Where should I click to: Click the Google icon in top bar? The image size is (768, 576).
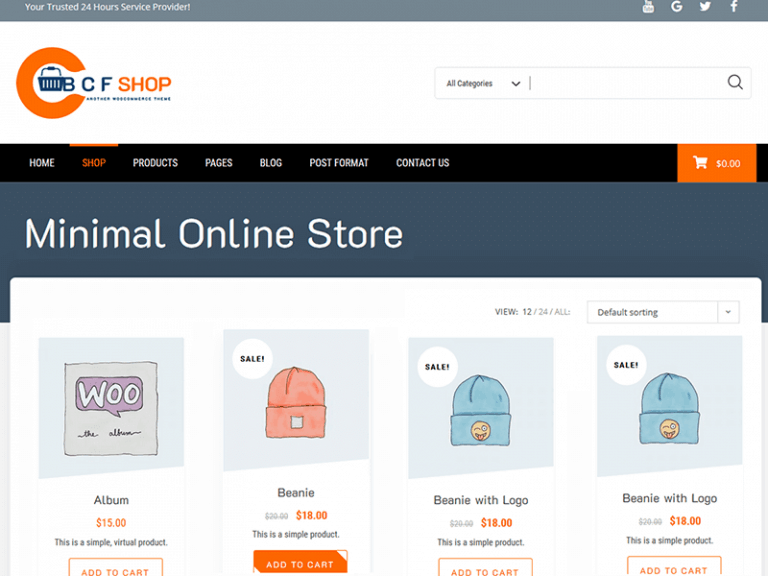pos(676,6)
